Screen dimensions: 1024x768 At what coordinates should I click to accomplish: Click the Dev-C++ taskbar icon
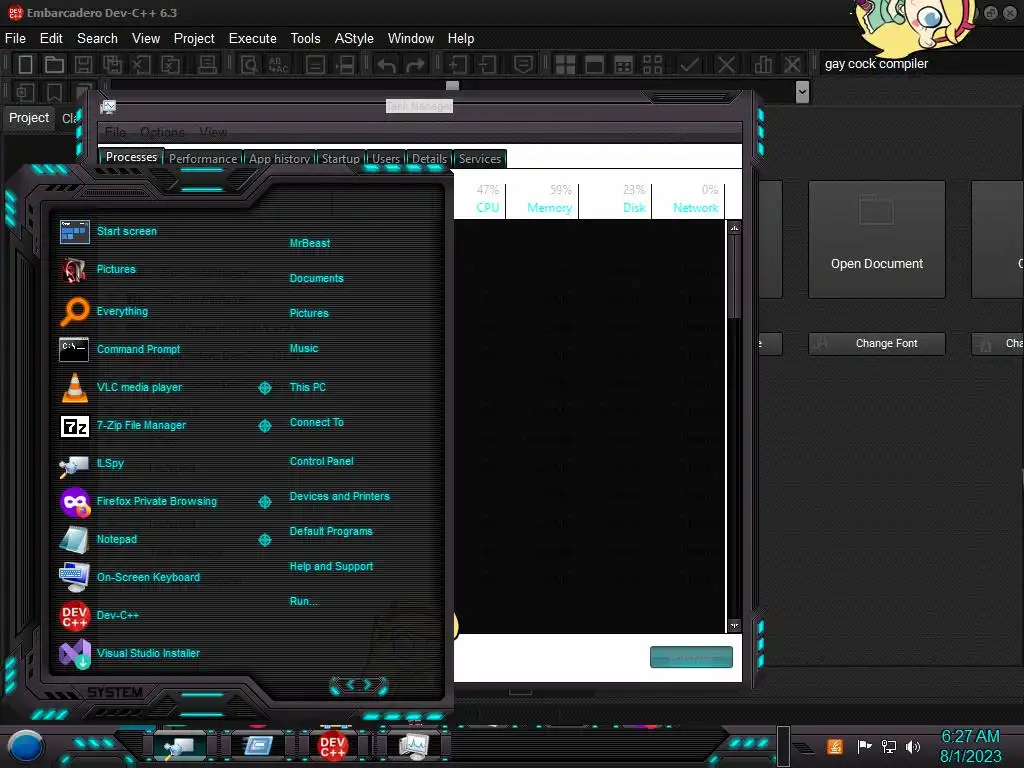point(332,746)
